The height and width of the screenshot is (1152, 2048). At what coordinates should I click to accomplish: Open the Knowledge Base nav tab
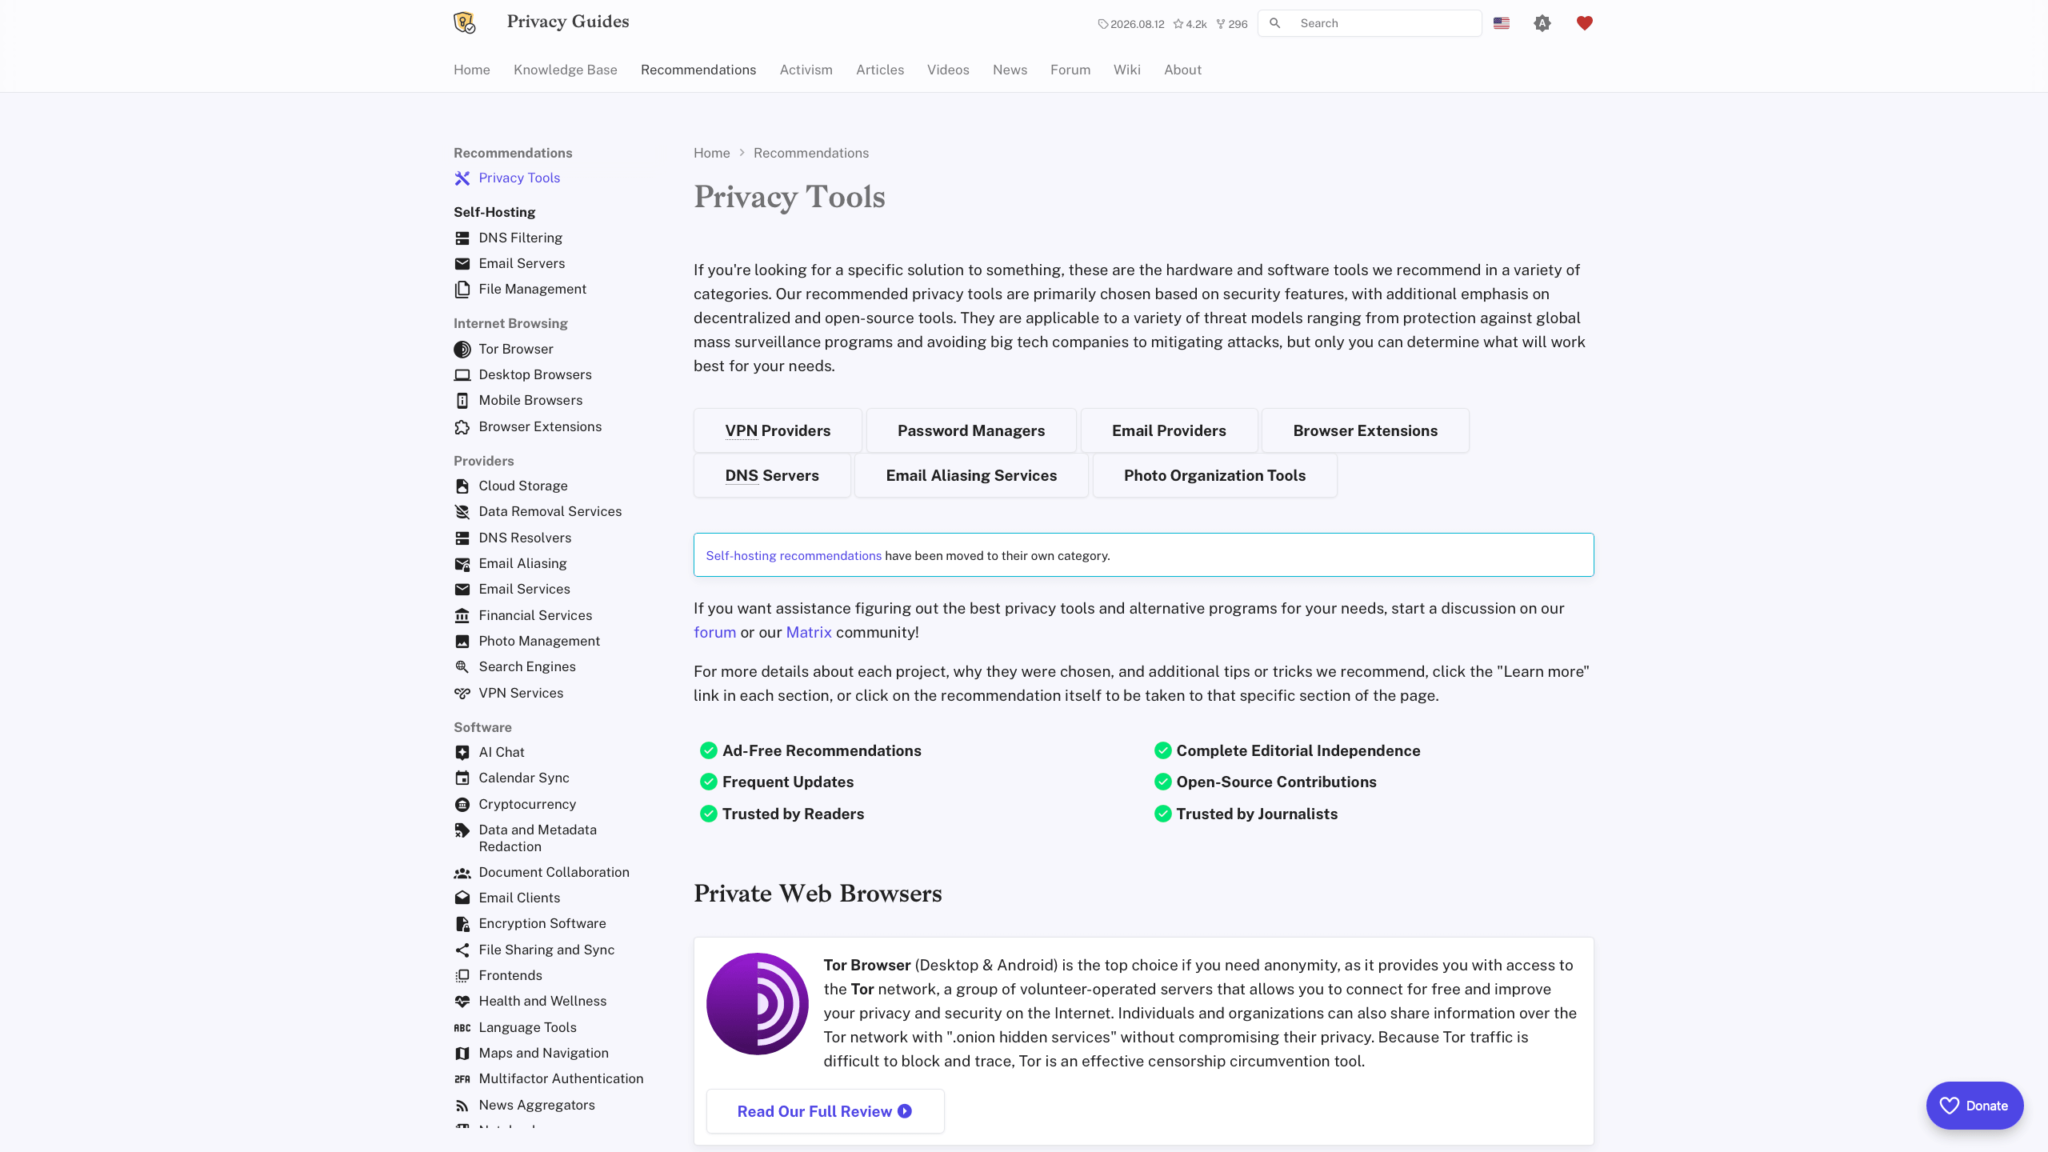[x=565, y=70]
